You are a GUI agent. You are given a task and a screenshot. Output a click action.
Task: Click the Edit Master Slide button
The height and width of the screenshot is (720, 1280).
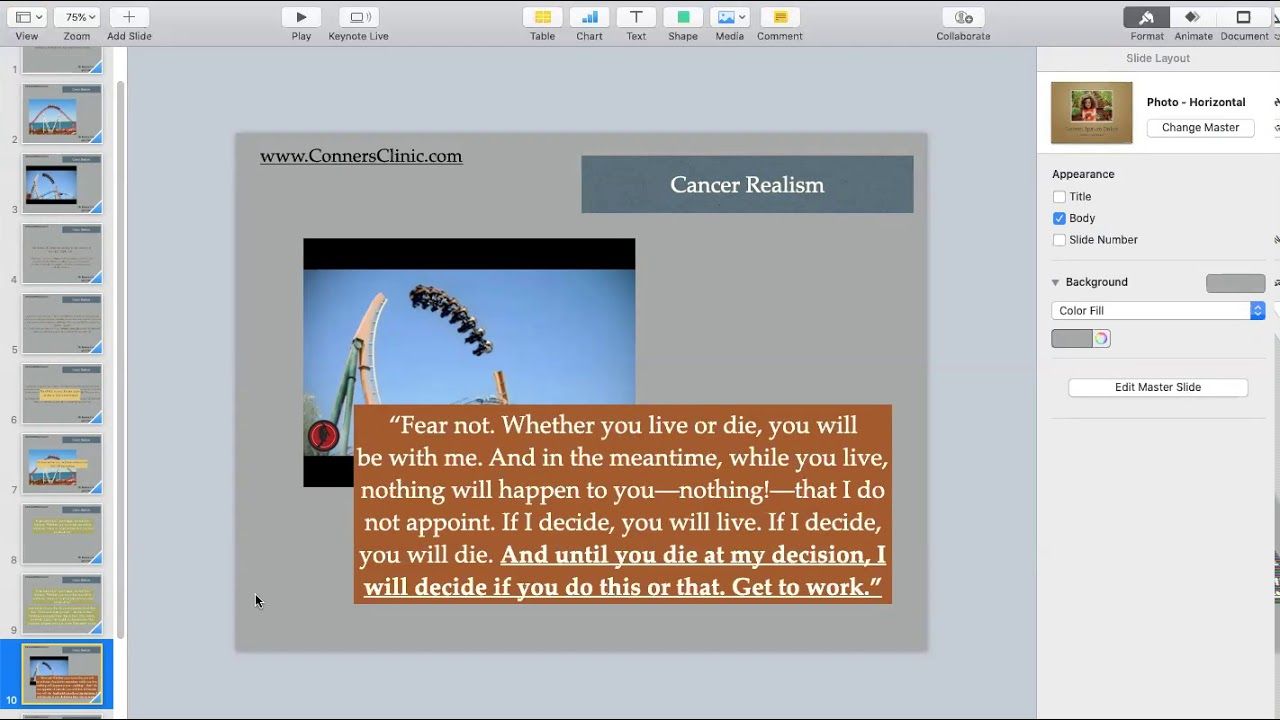pyautogui.click(x=1158, y=387)
